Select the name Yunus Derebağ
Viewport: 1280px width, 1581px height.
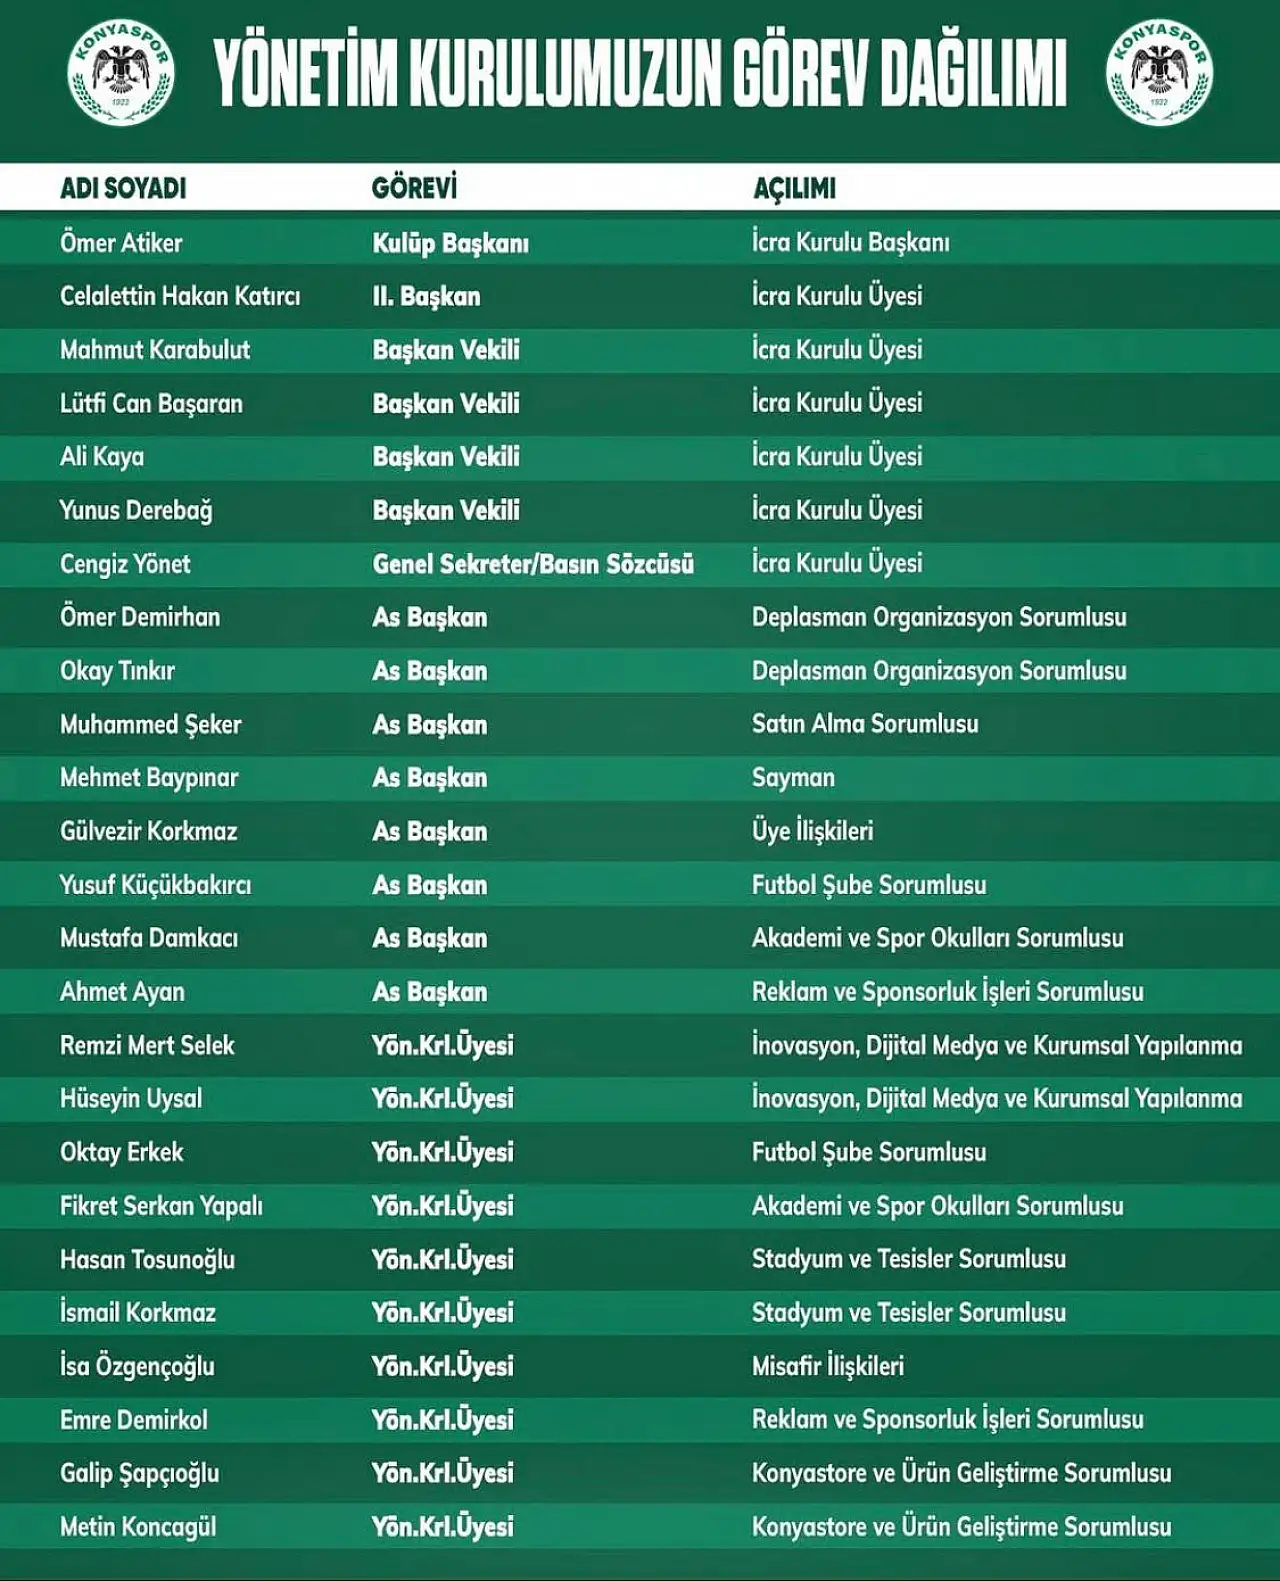tap(136, 510)
